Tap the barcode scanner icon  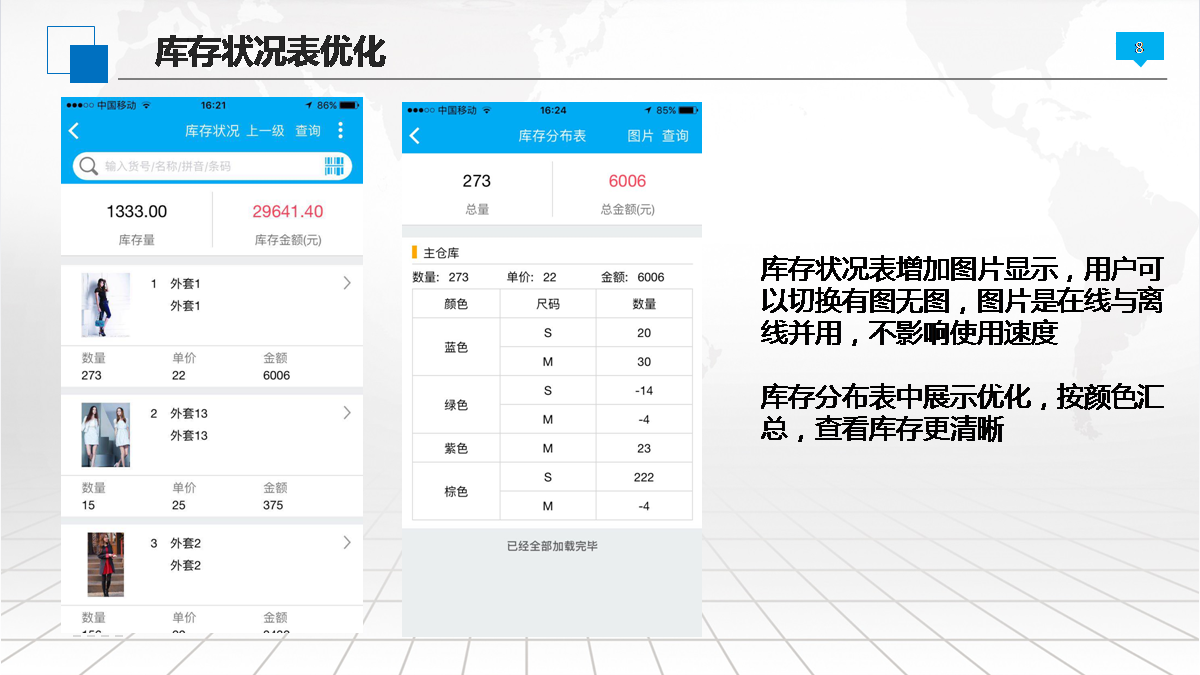[x=334, y=166]
